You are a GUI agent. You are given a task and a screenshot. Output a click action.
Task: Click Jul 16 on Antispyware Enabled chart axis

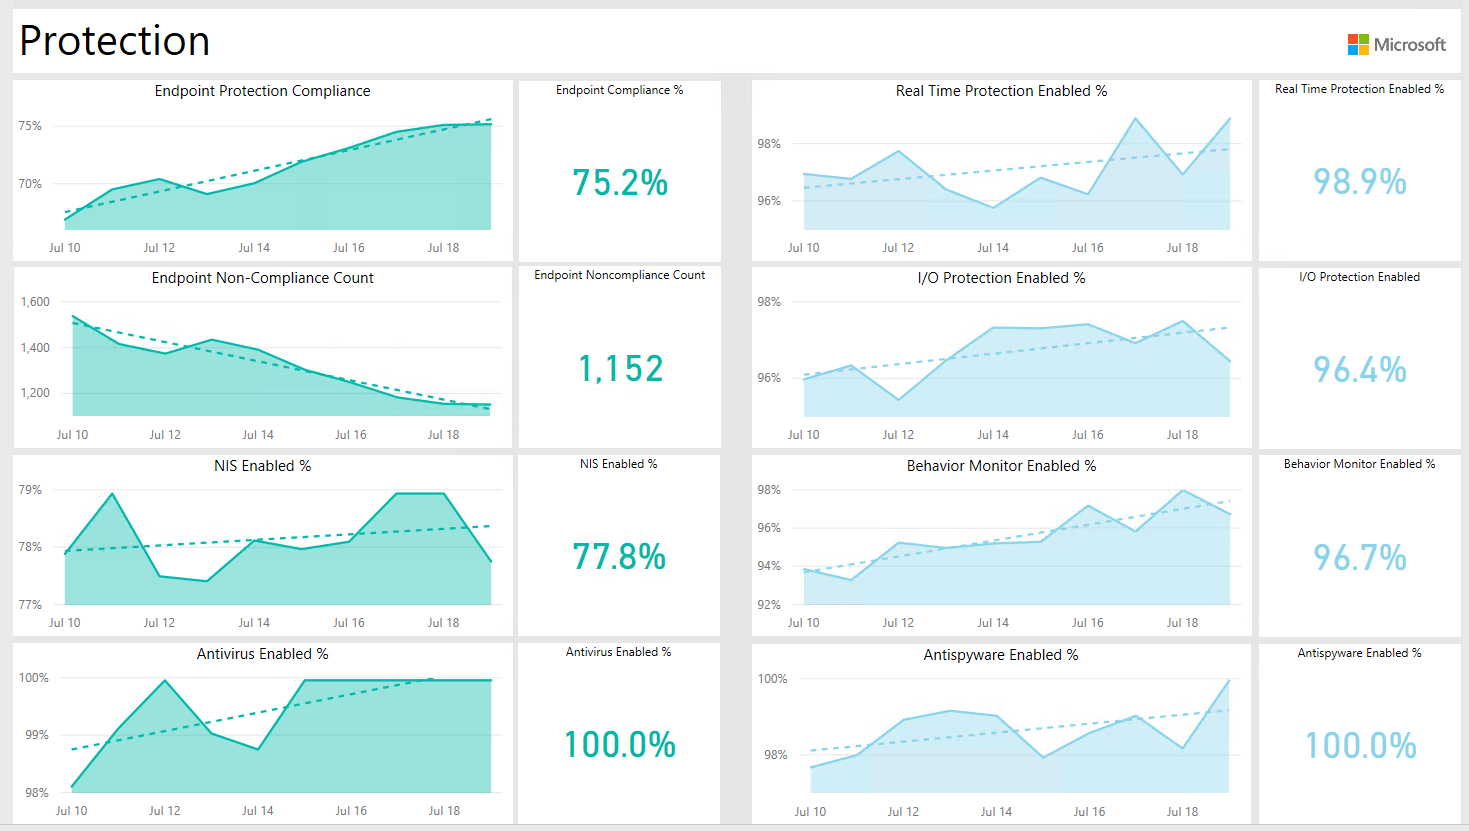click(1089, 812)
